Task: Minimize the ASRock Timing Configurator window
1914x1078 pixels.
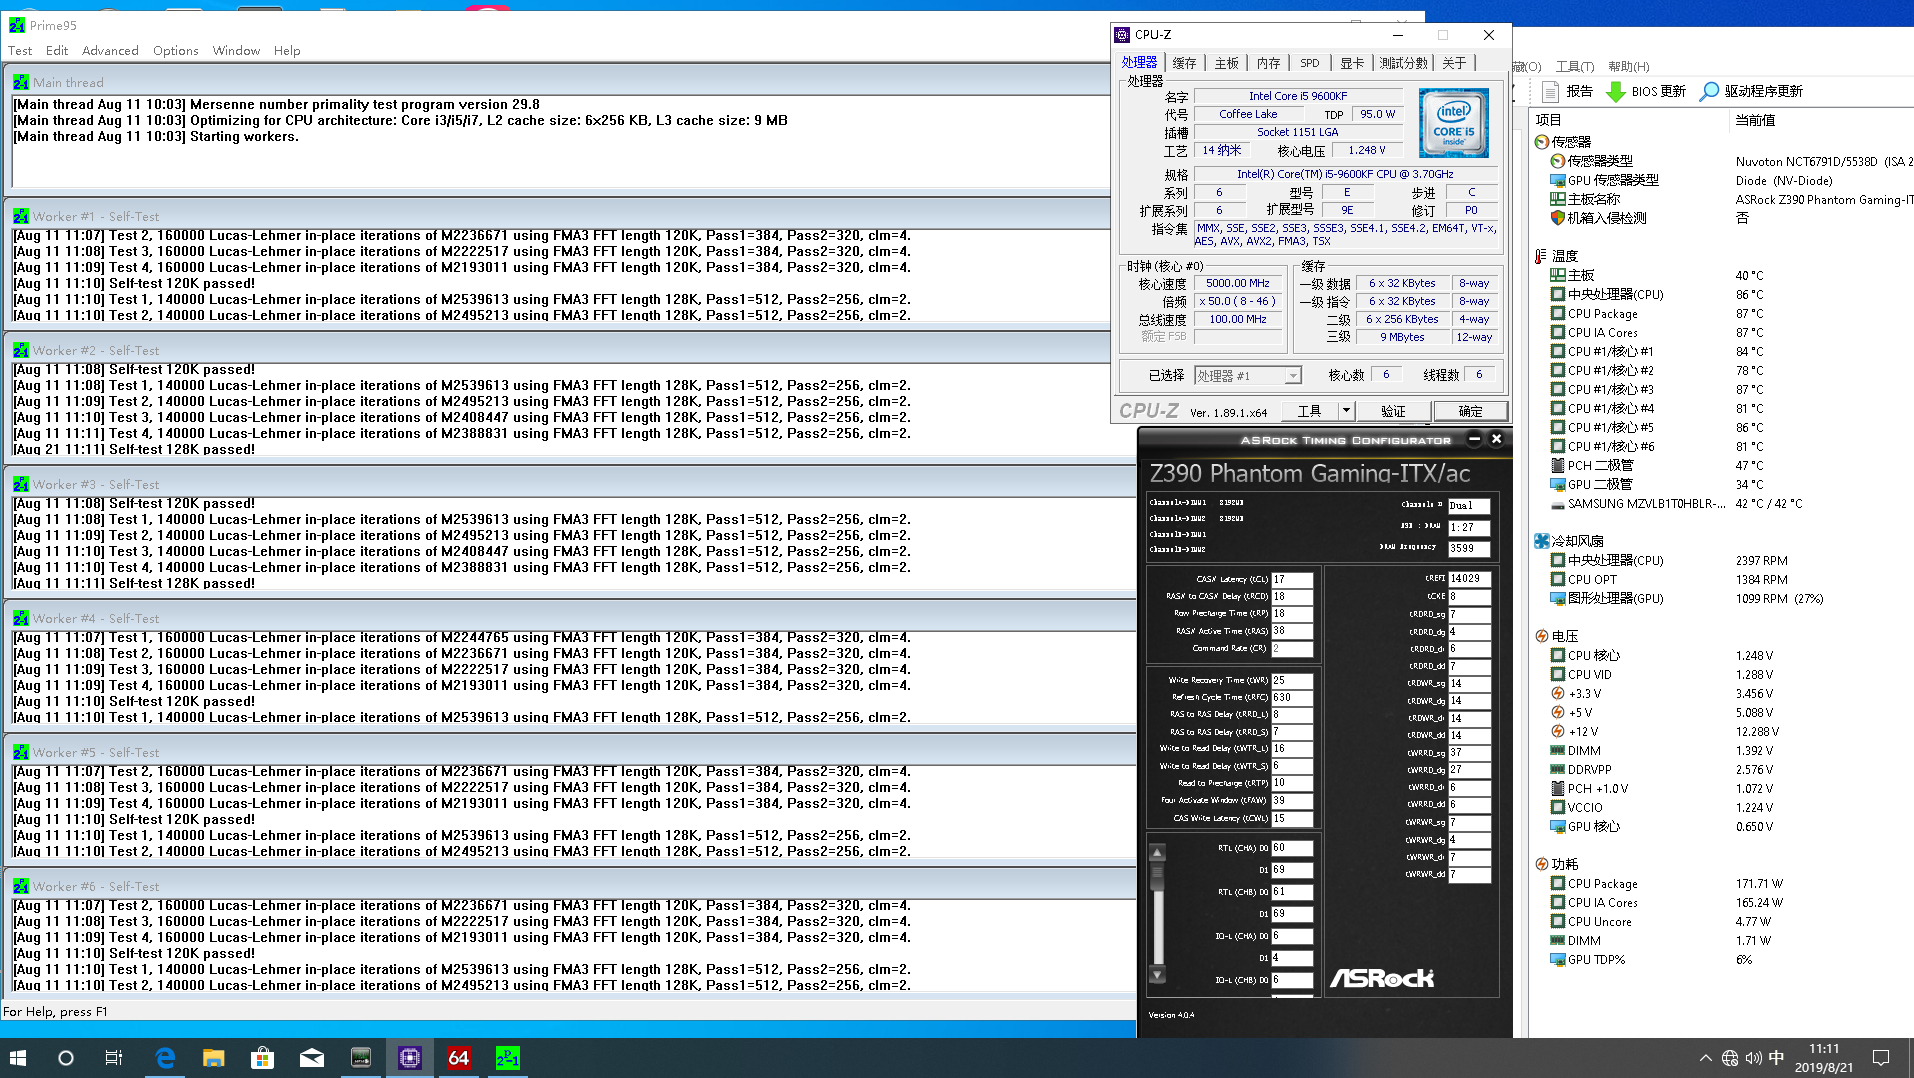Action: [1473, 439]
